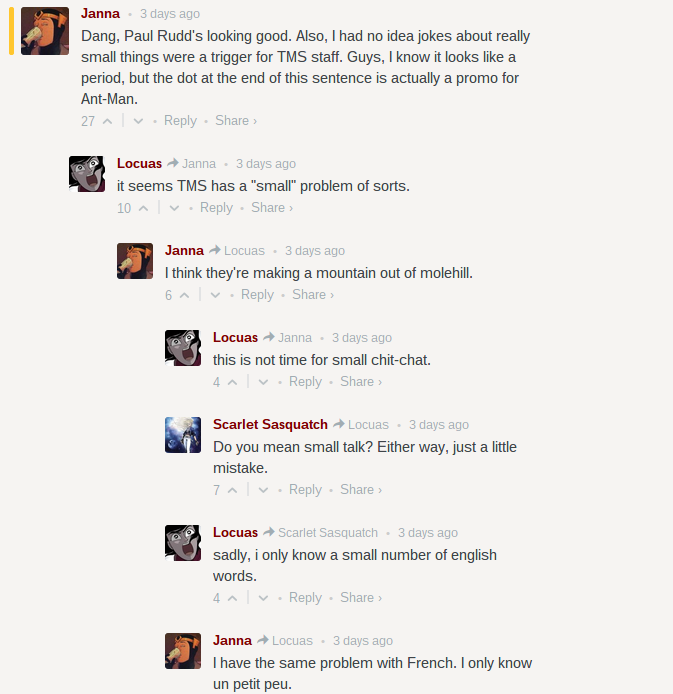673x694 pixels.
Task: Downvote Janna's Paul Rudd comment
Action: coord(138,121)
